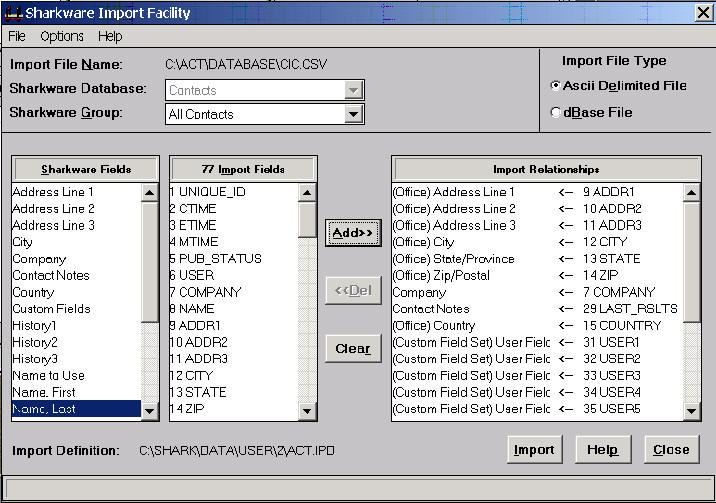716x503 pixels.
Task: Select Contact Notes <- 29 LAST_RSLTS row
Action: [537, 309]
